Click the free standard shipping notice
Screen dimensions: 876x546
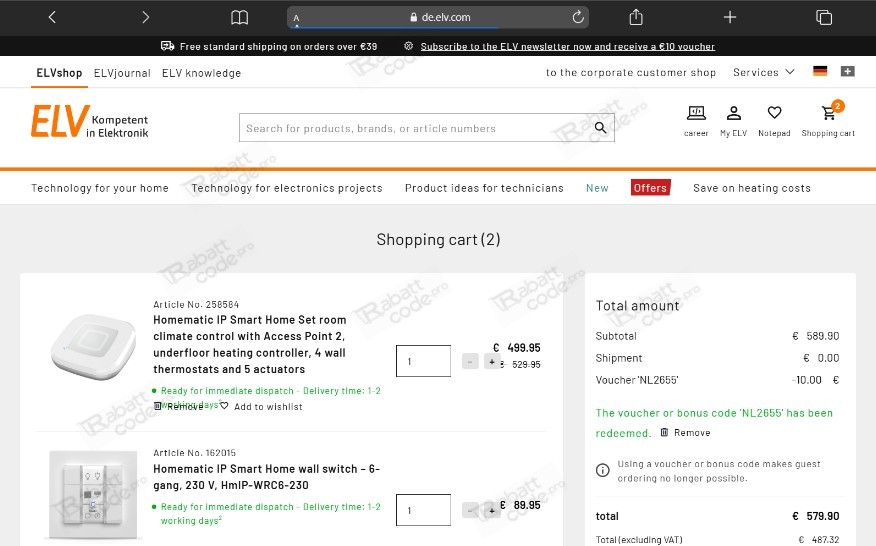(x=269, y=46)
